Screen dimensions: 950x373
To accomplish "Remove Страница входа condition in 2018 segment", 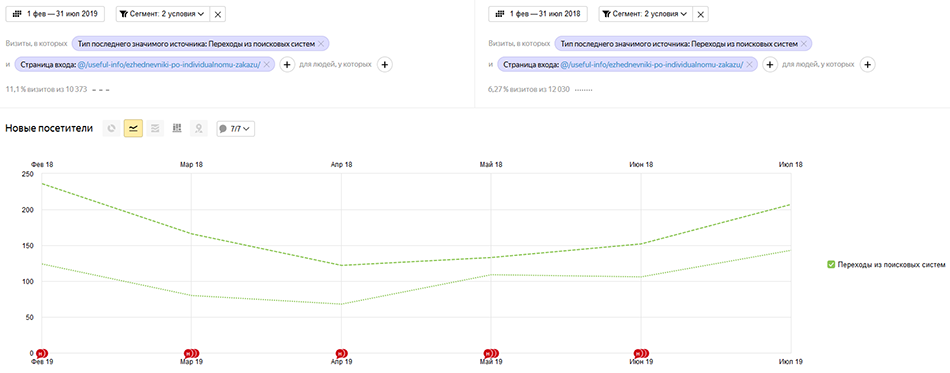I will (749, 64).
